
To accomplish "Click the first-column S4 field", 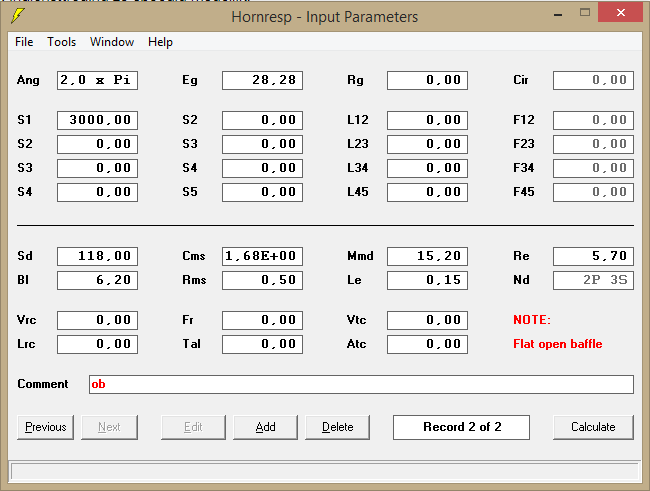I will click(x=97, y=192).
